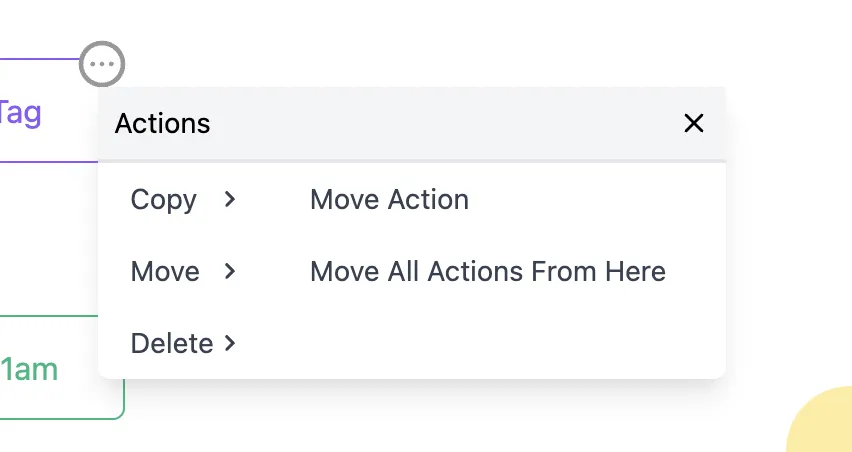Viewport: 852px width, 452px height.
Task: Click the purple connector line left of three-dot icon
Action: [x=40, y=59]
